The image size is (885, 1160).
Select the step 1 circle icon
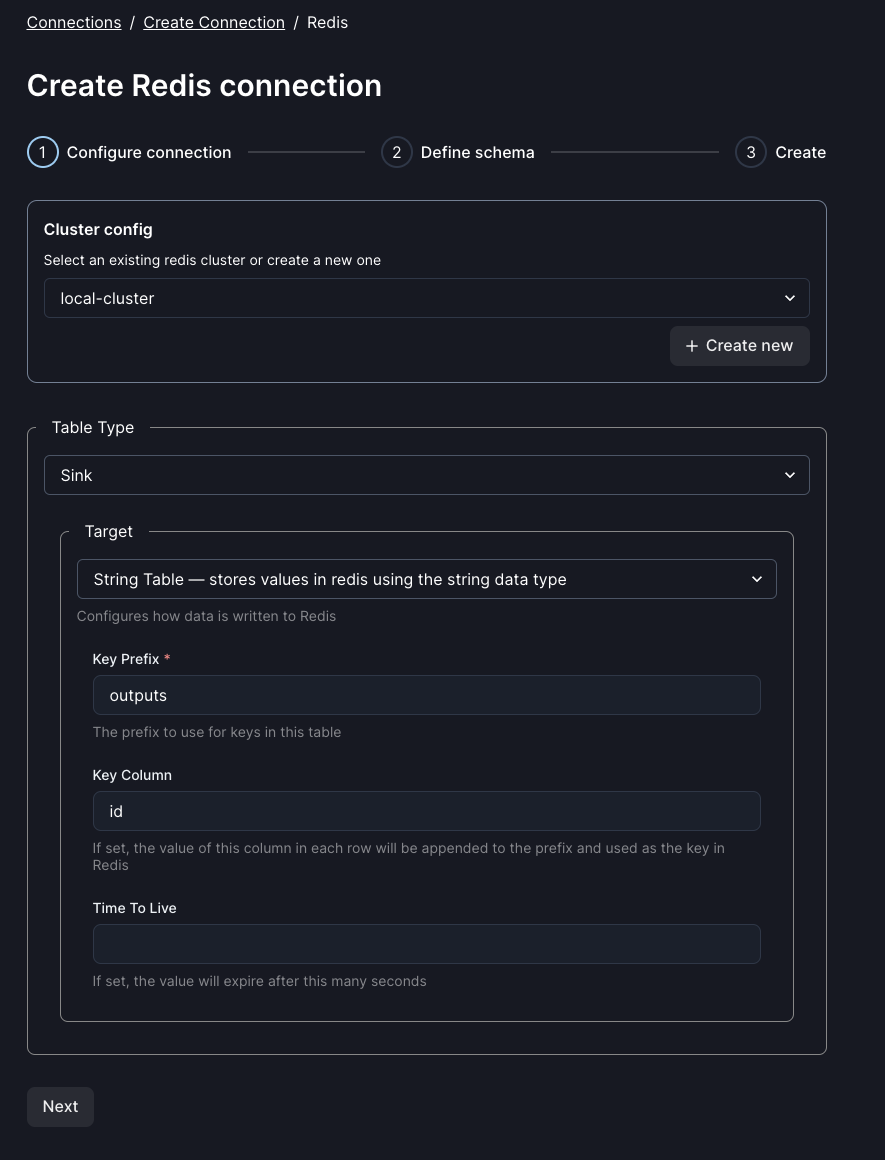click(42, 152)
